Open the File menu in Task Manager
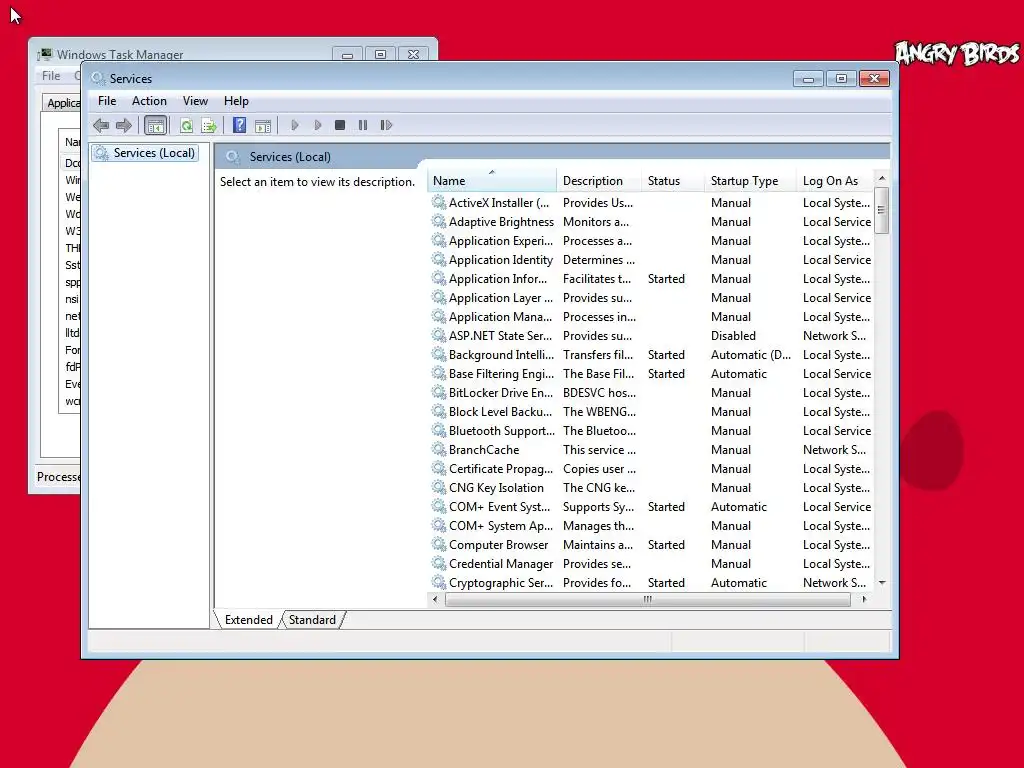The image size is (1024, 768). point(51,76)
